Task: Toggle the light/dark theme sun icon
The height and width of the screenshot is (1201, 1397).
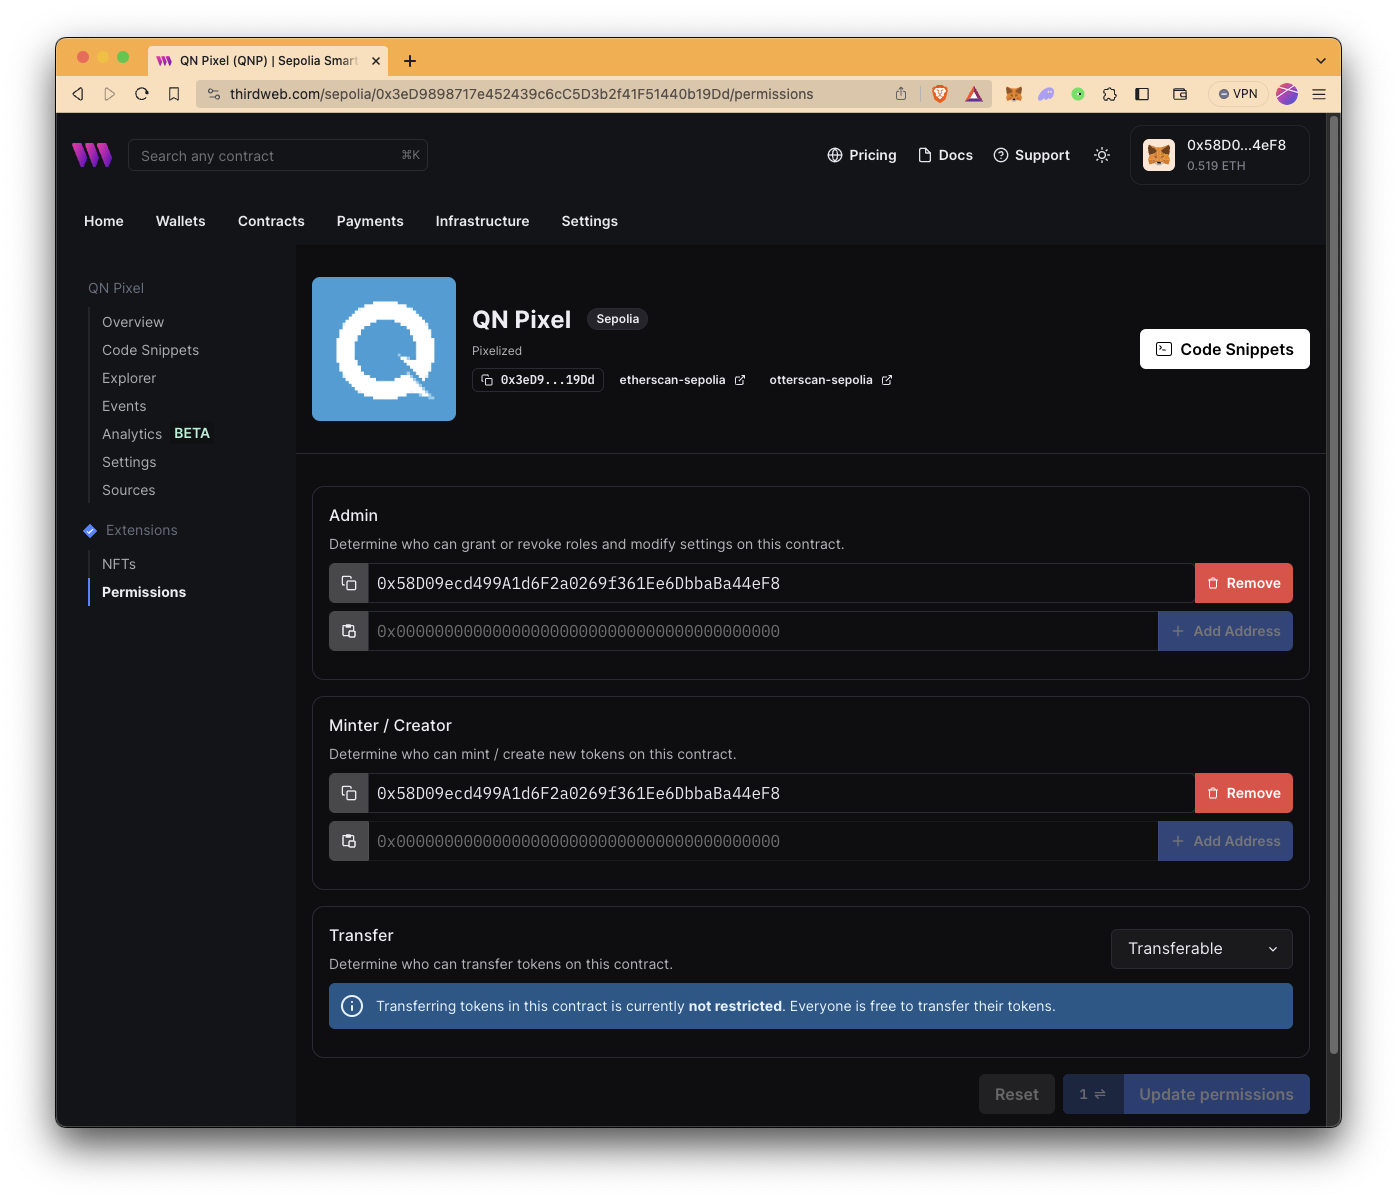Action: pos(1102,155)
